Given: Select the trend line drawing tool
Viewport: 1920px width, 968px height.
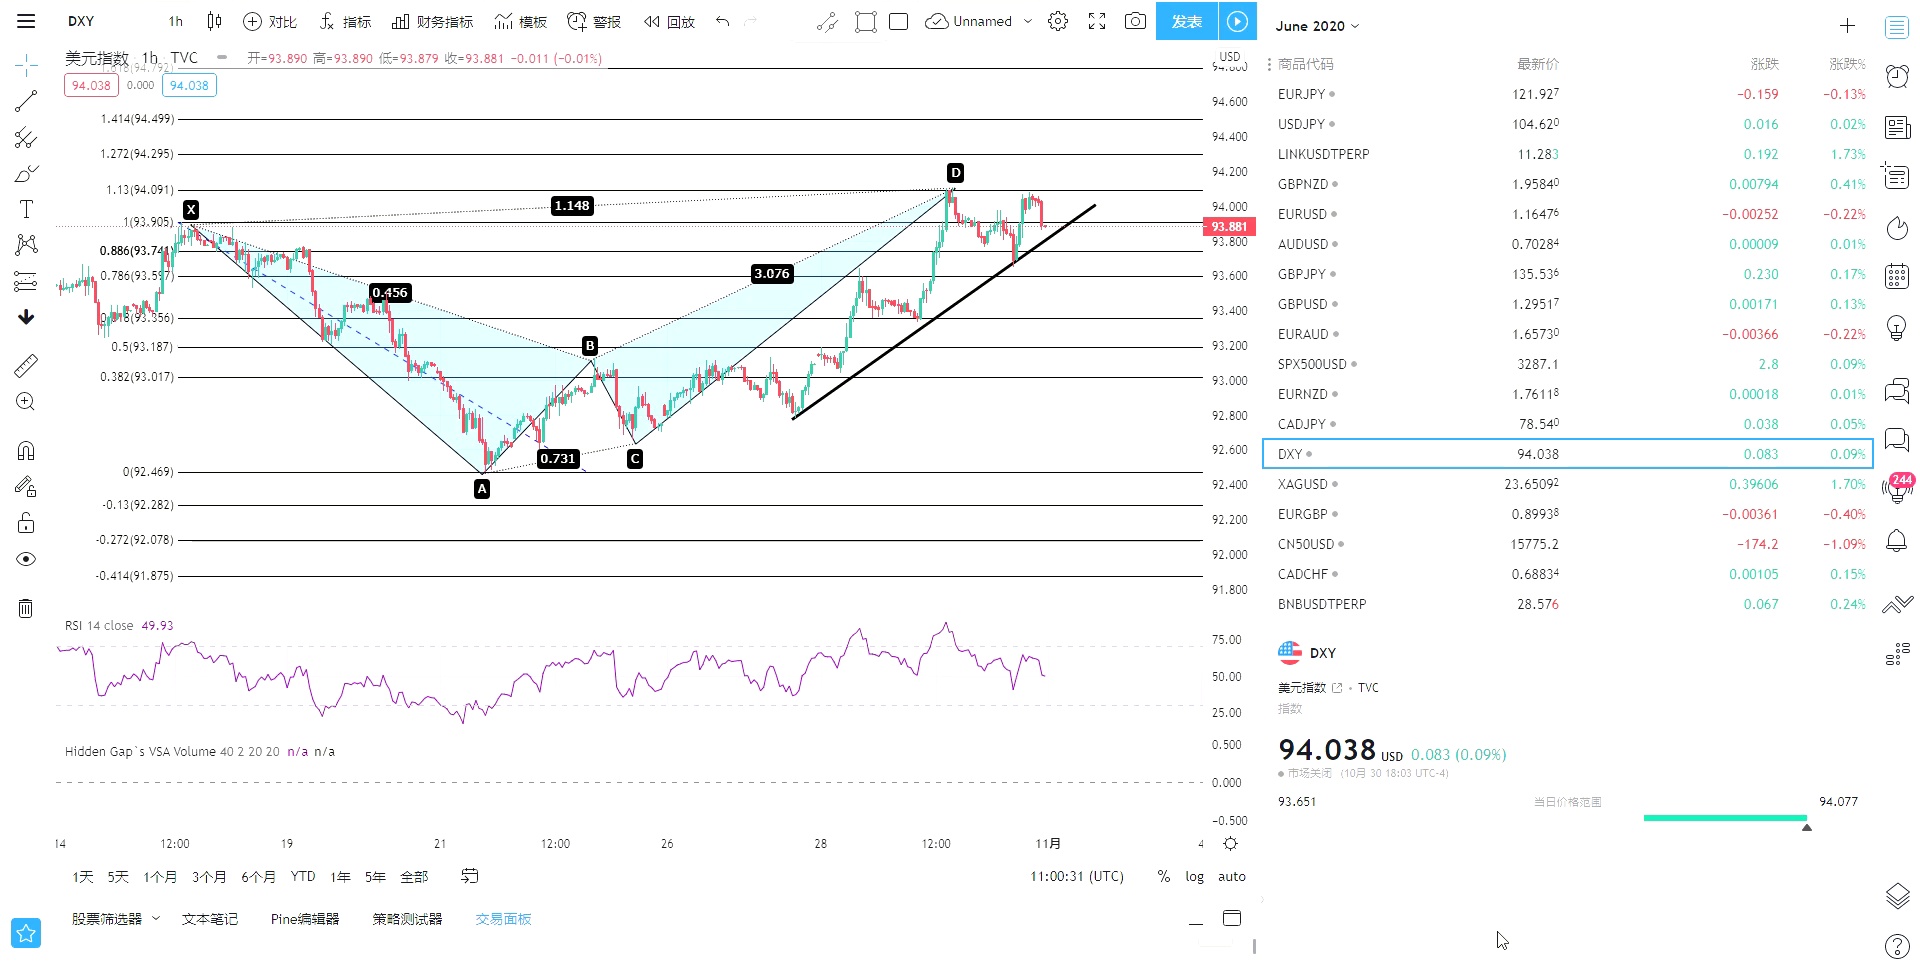Looking at the screenshot, I should click(26, 101).
